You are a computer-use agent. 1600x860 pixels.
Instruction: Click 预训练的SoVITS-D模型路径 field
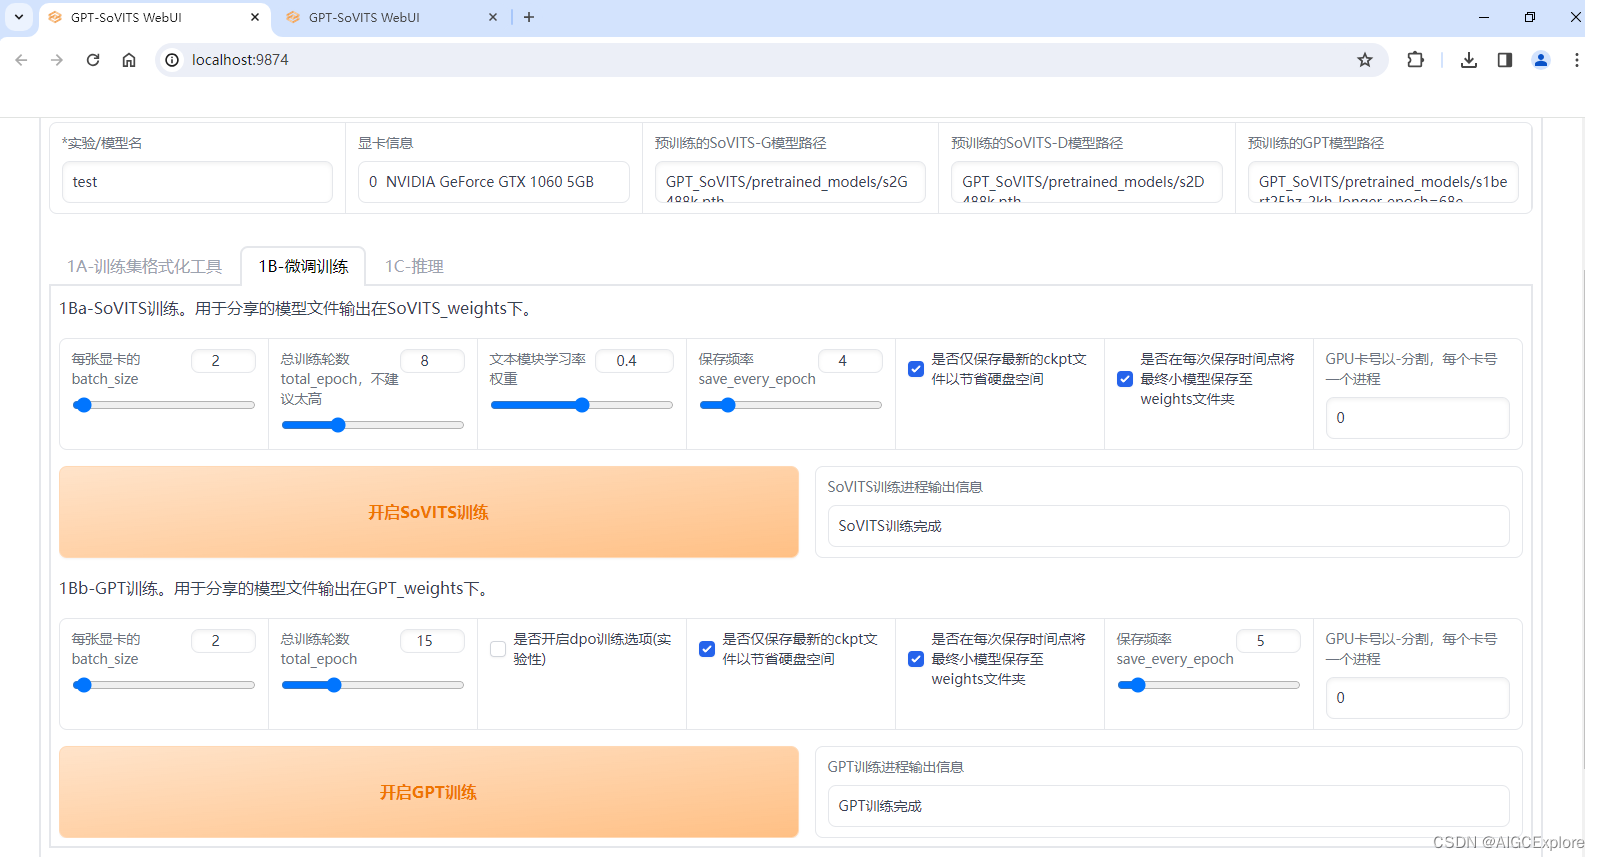[x=1087, y=182]
